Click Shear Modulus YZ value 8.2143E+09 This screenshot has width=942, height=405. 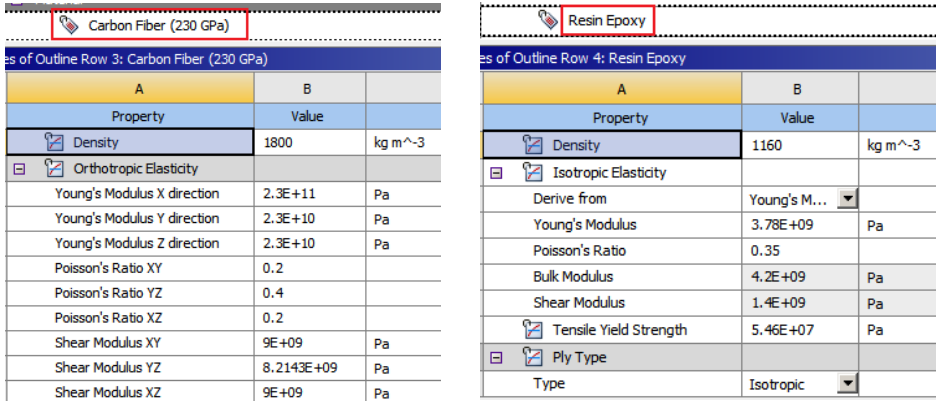310,368
